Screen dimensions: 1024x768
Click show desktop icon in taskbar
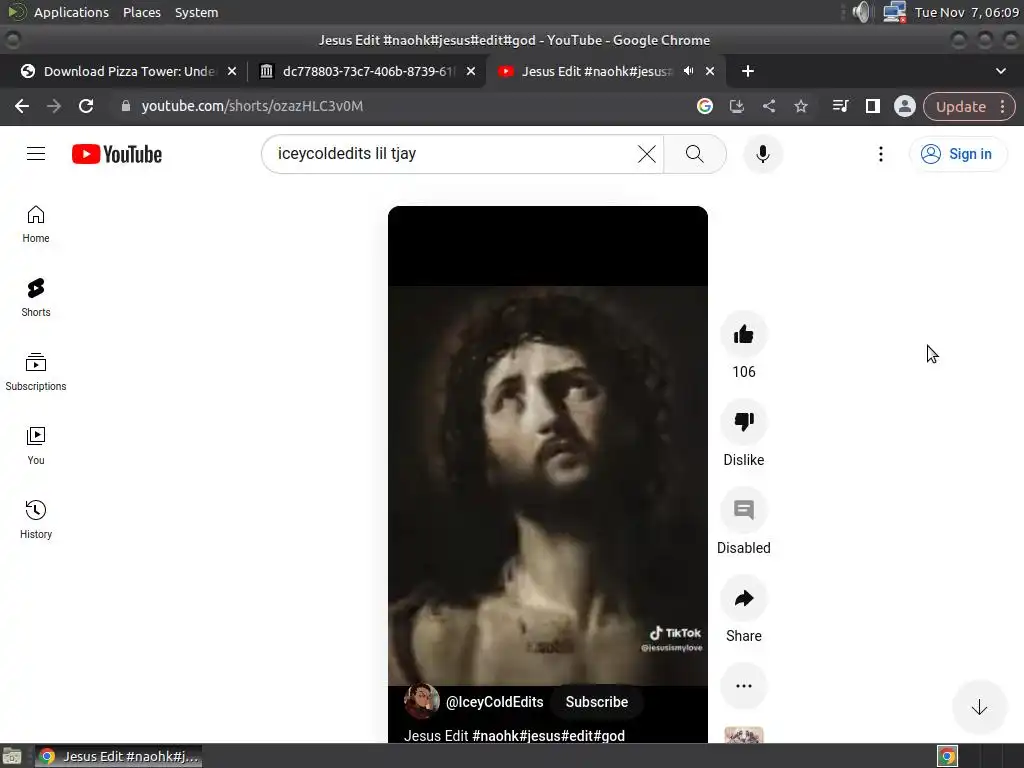point(12,756)
